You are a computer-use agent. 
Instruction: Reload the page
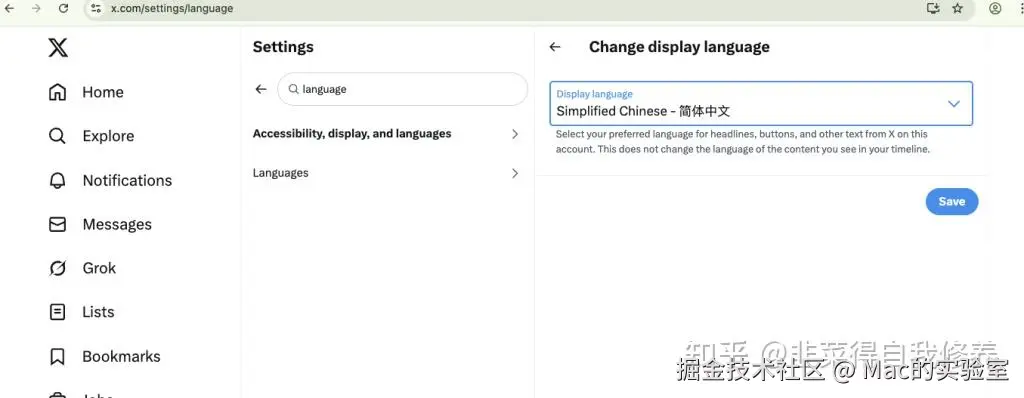click(63, 8)
